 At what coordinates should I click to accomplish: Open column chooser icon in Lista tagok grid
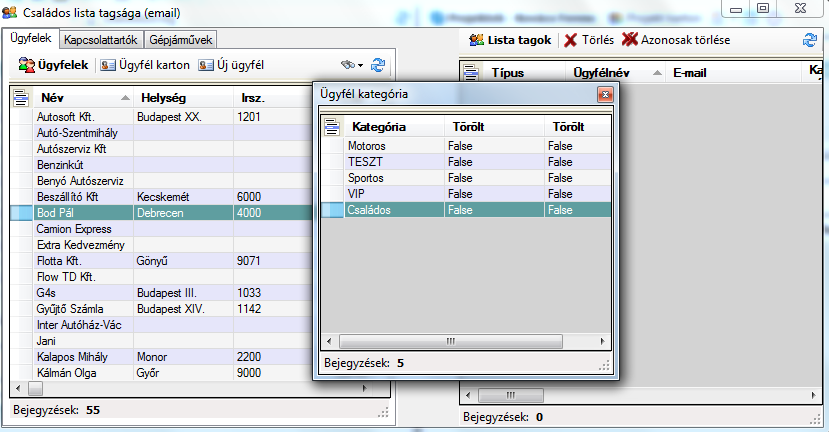click(471, 73)
